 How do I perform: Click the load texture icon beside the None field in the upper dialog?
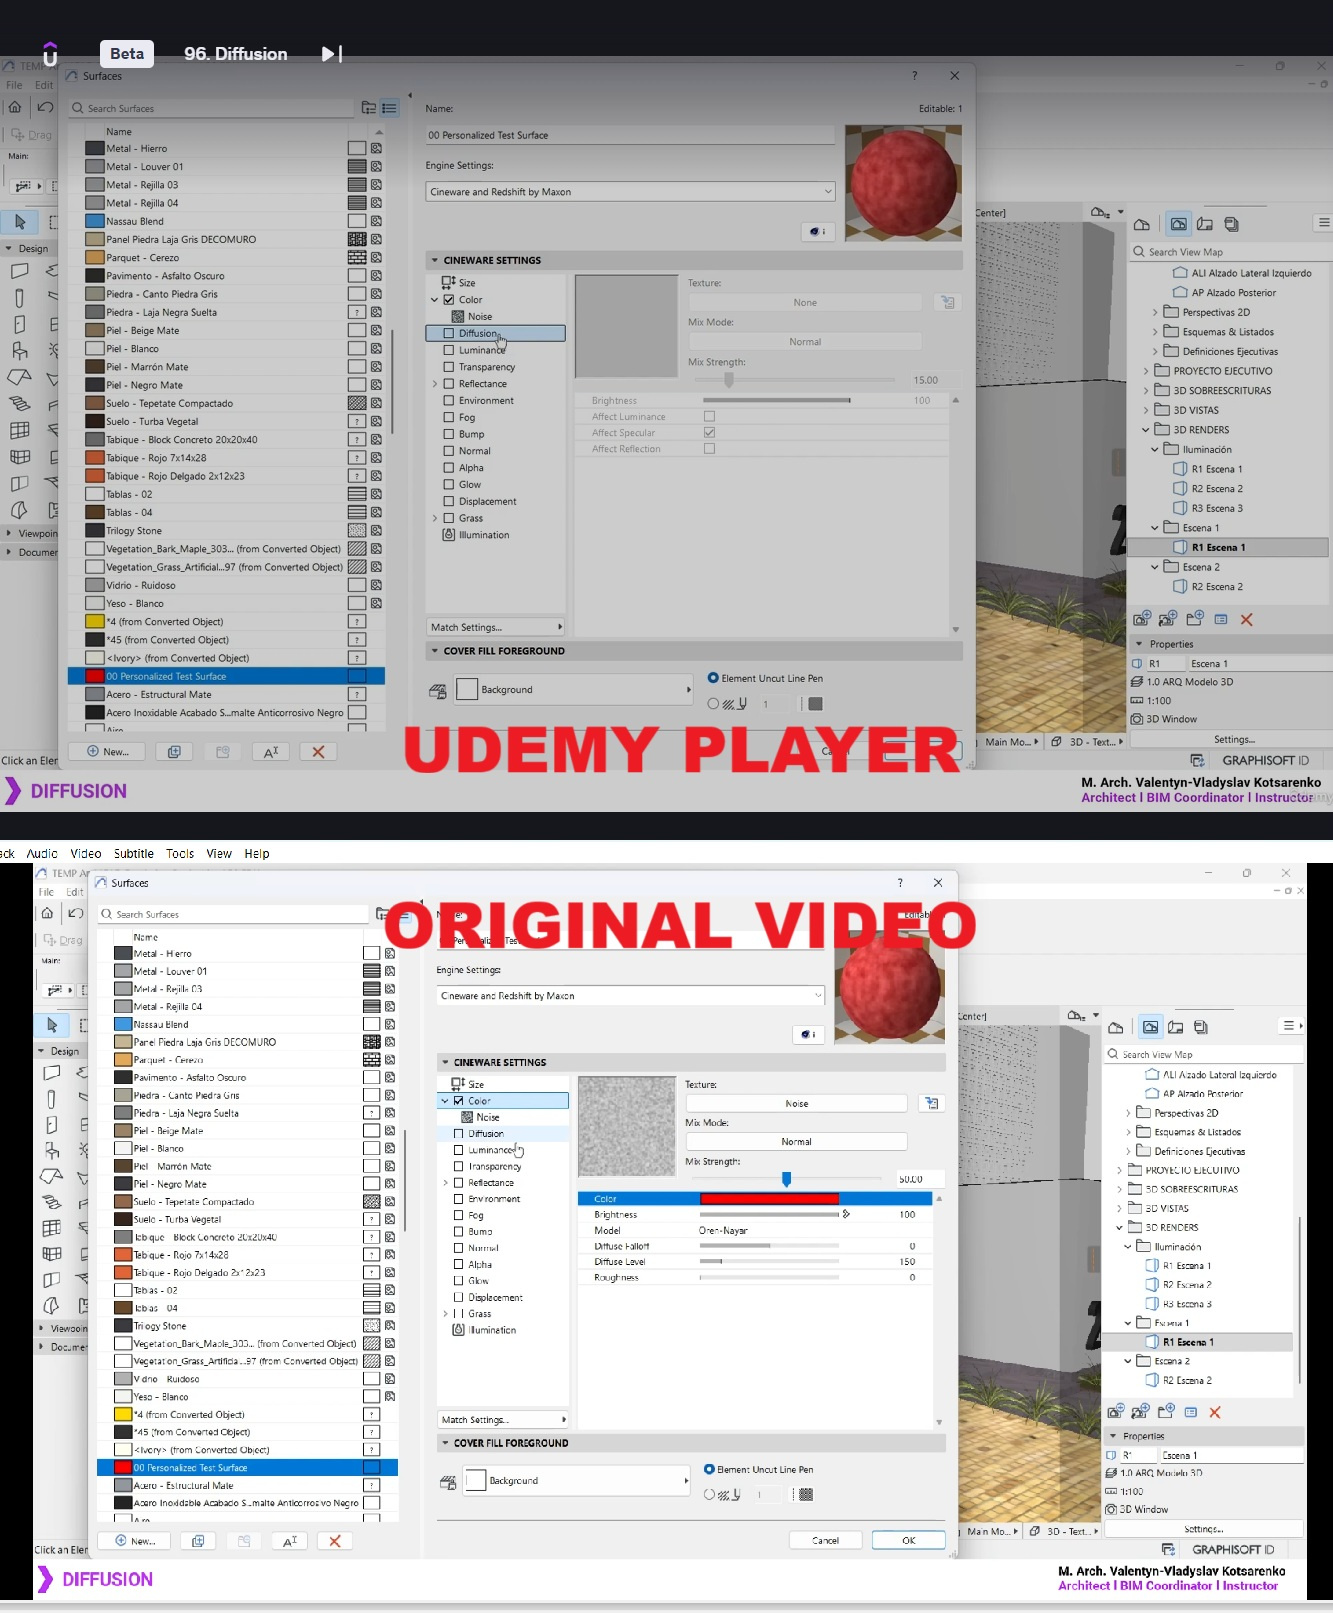pos(947,302)
